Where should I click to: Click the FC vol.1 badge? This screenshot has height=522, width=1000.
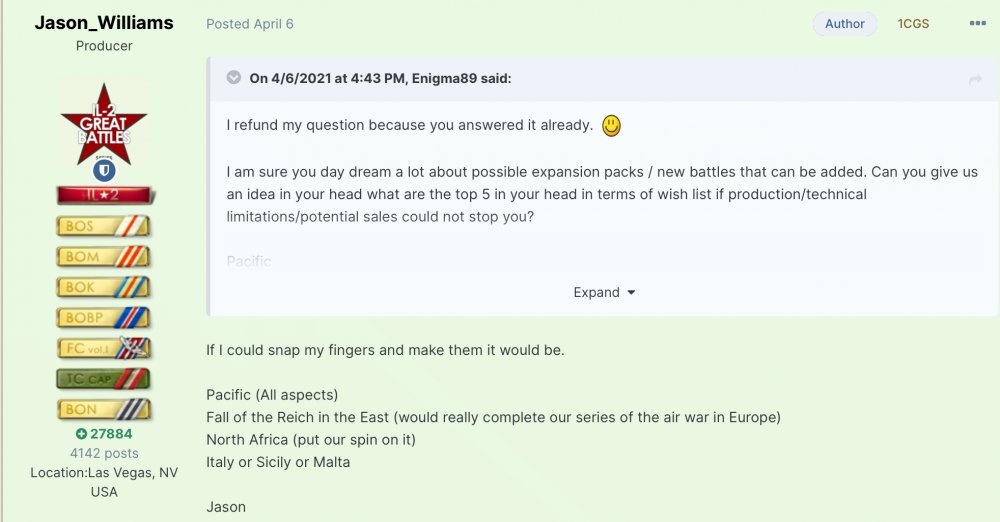pos(104,348)
